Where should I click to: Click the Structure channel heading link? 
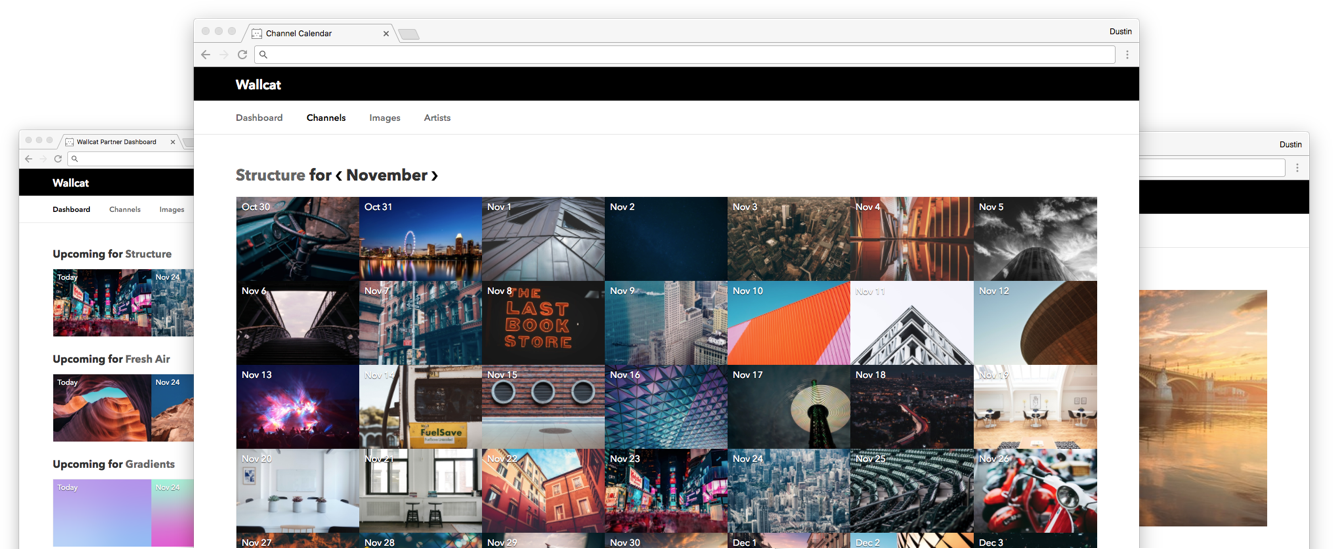pyautogui.click(x=270, y=175)
